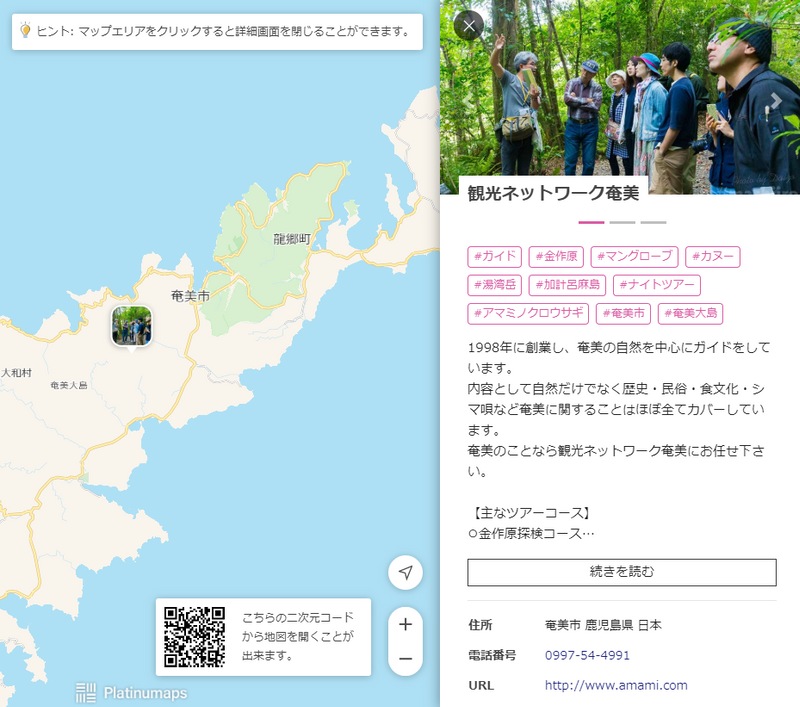Expand description with 続きを読む button
800x707 pixels.
pyautogui.click(x=622, y=572)
